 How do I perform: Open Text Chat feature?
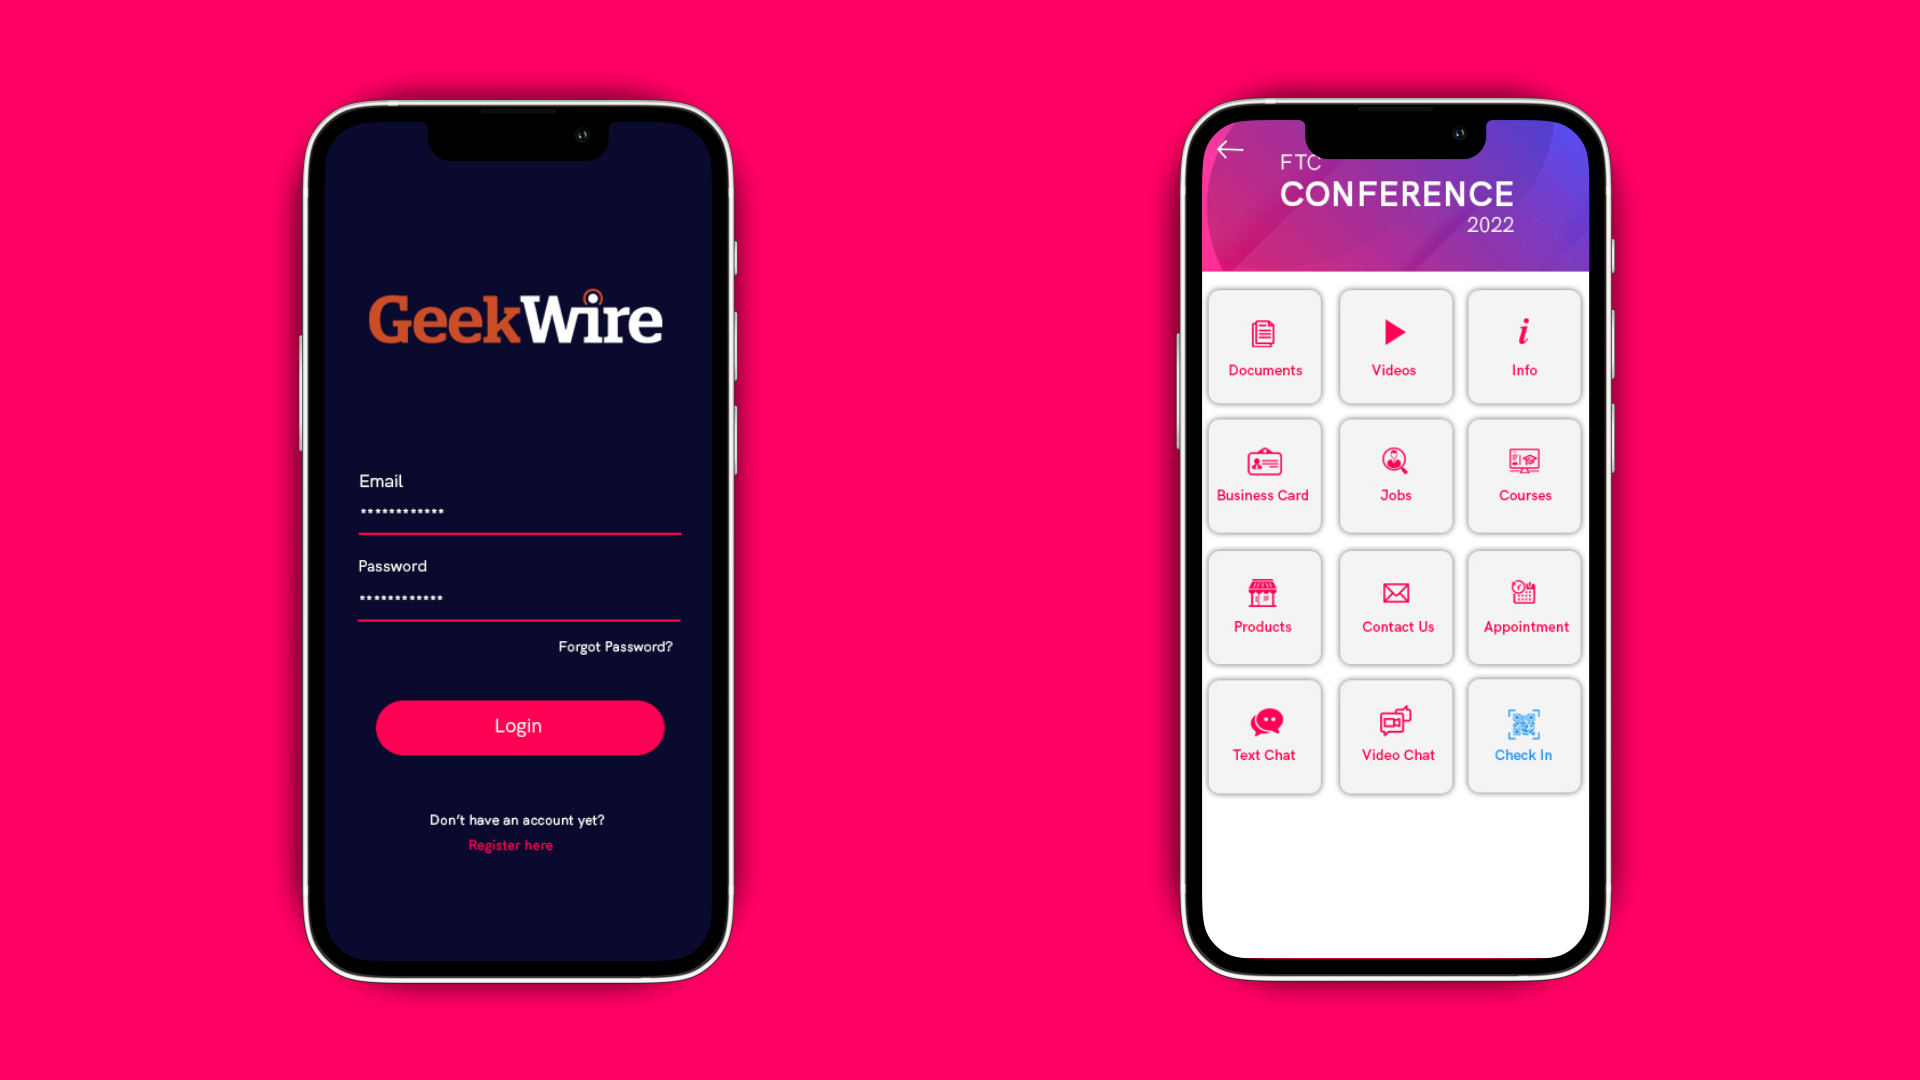tap(1263, 735)
